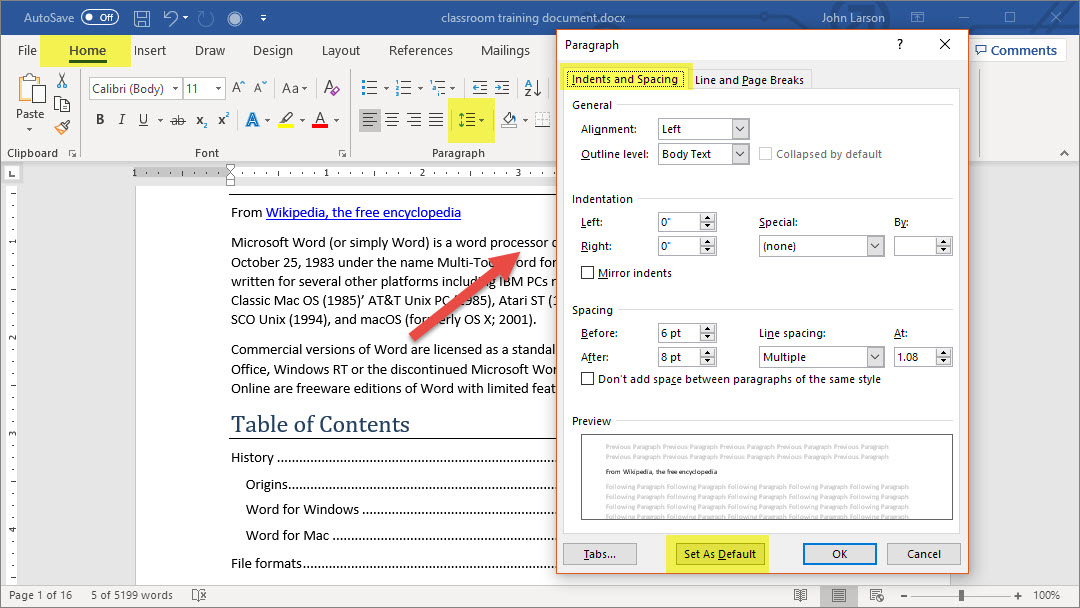The image size is (1080, 608).
Task: Center-align the text
Action: [x=392, y=120]
